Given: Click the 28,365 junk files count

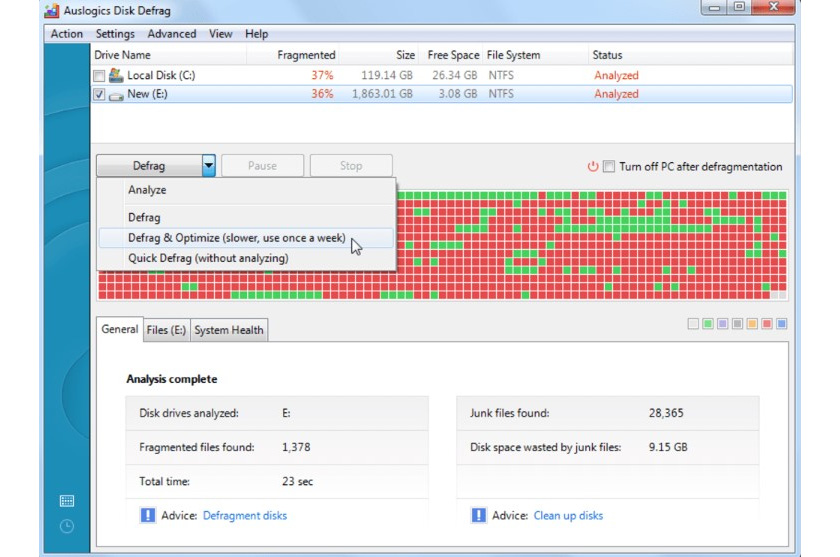Looking at the screenshot, I should pyautogui.click(x=666, y=413).
